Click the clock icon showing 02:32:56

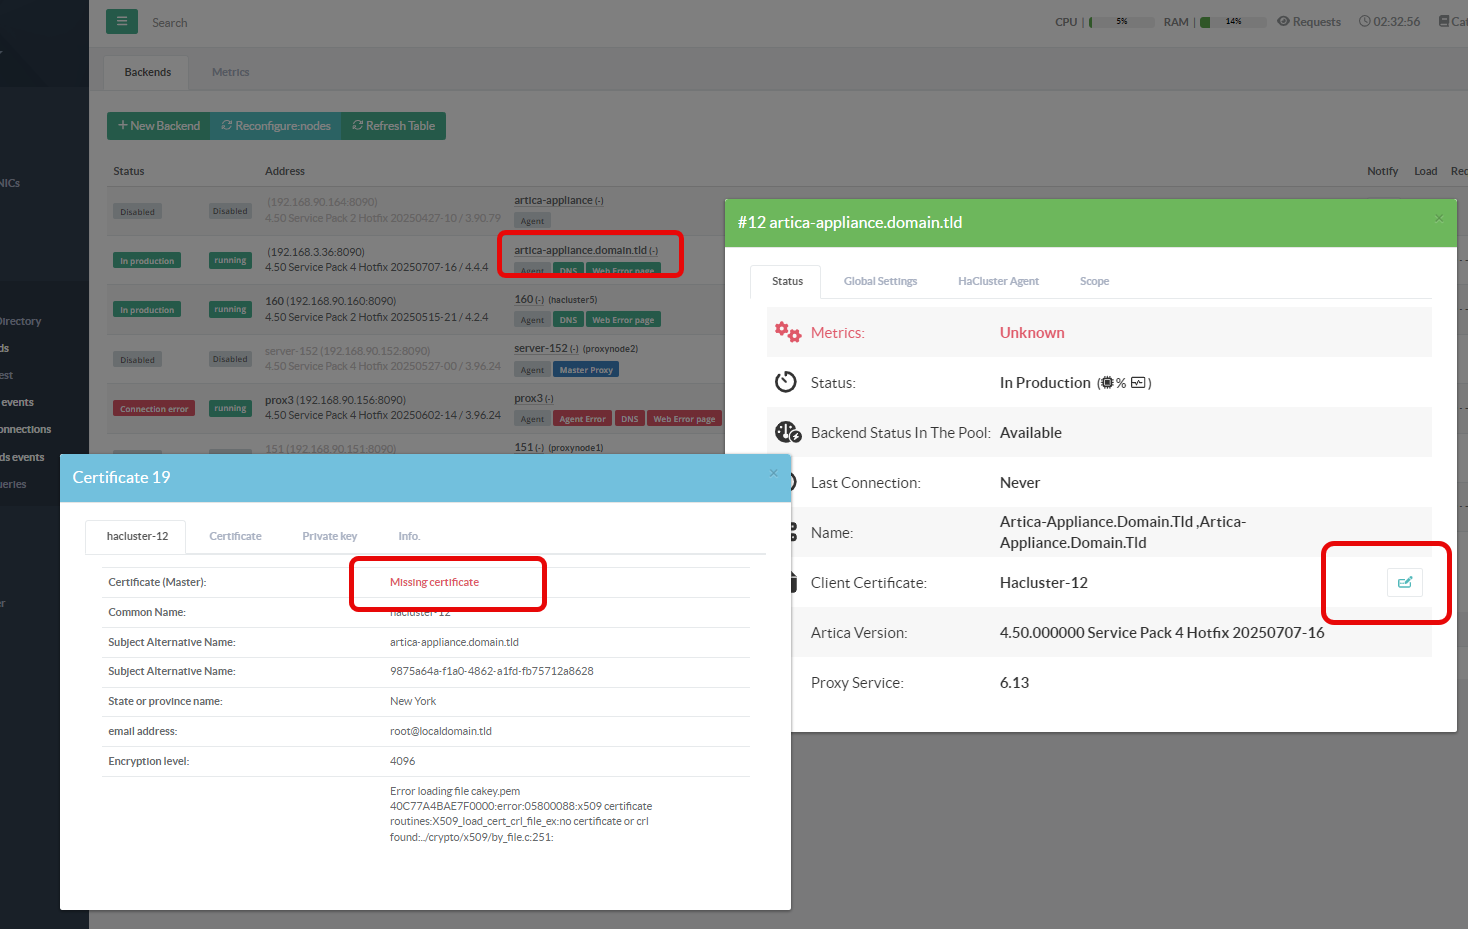click(1364, 21)
